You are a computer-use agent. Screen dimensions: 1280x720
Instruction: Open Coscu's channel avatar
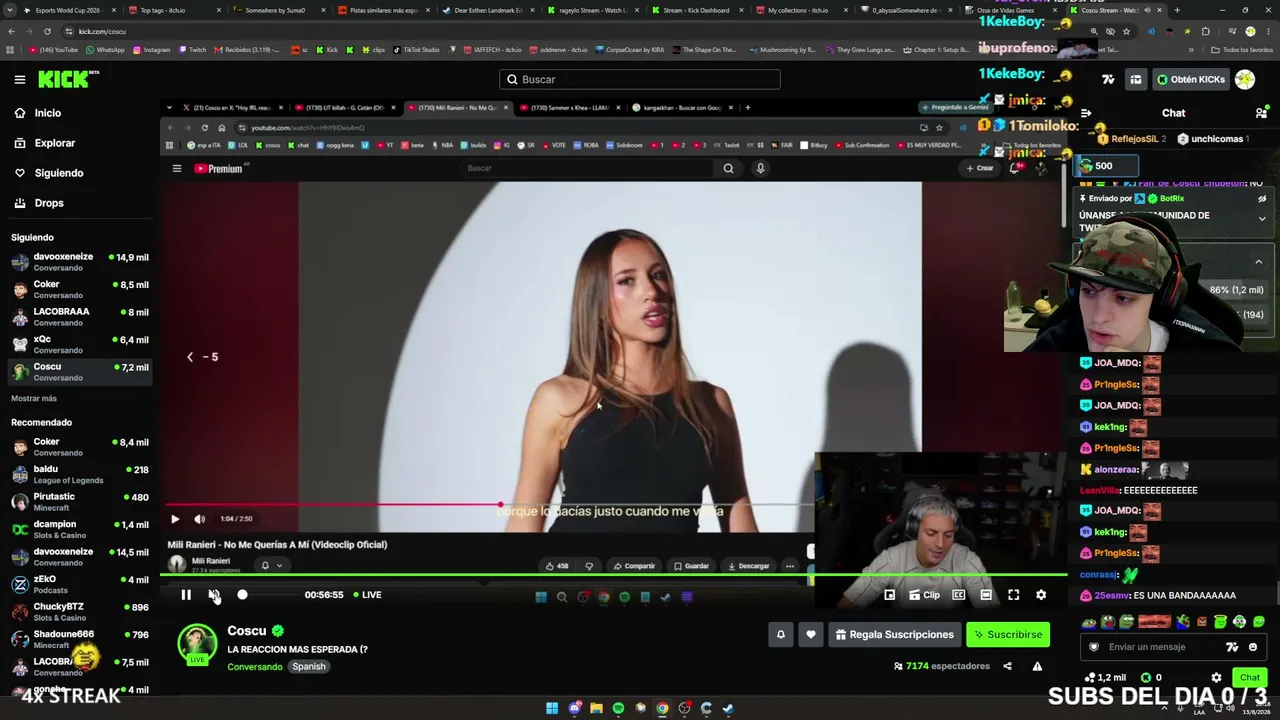[x=197, y=645]
